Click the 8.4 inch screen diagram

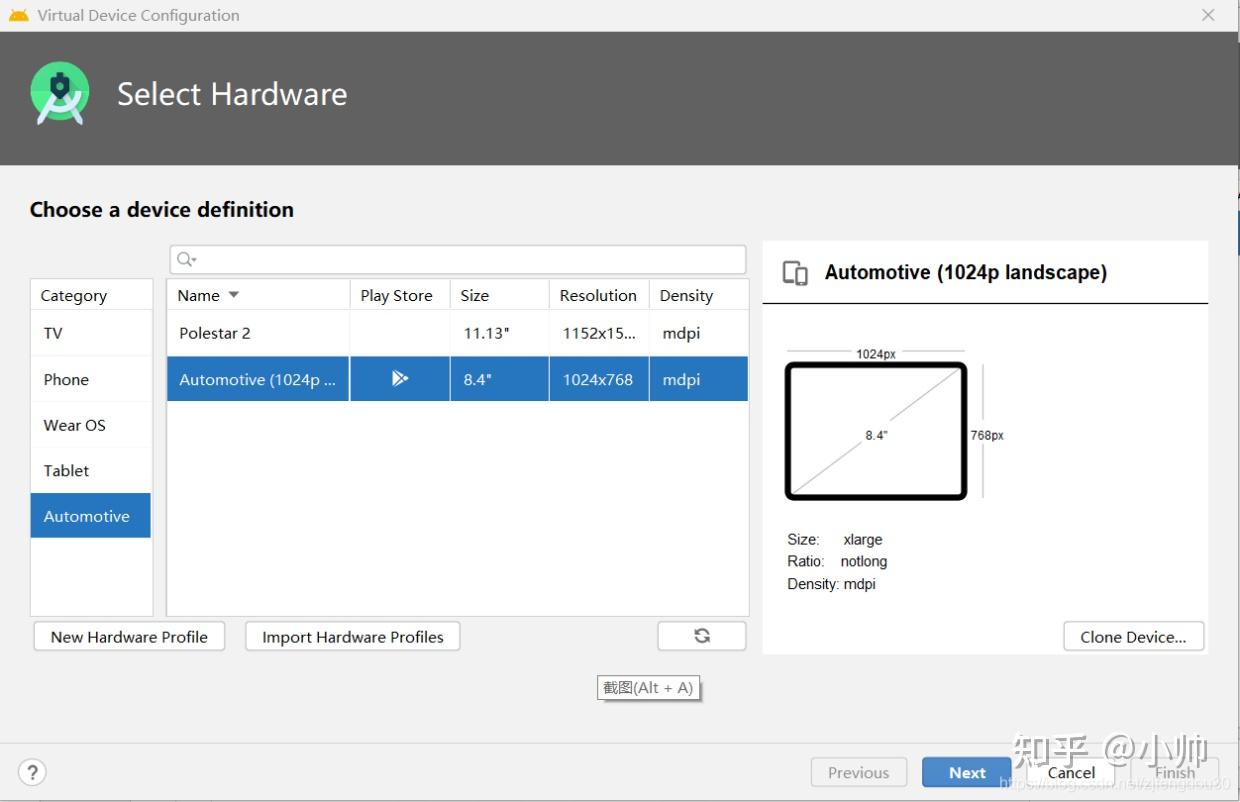[875, 431]
